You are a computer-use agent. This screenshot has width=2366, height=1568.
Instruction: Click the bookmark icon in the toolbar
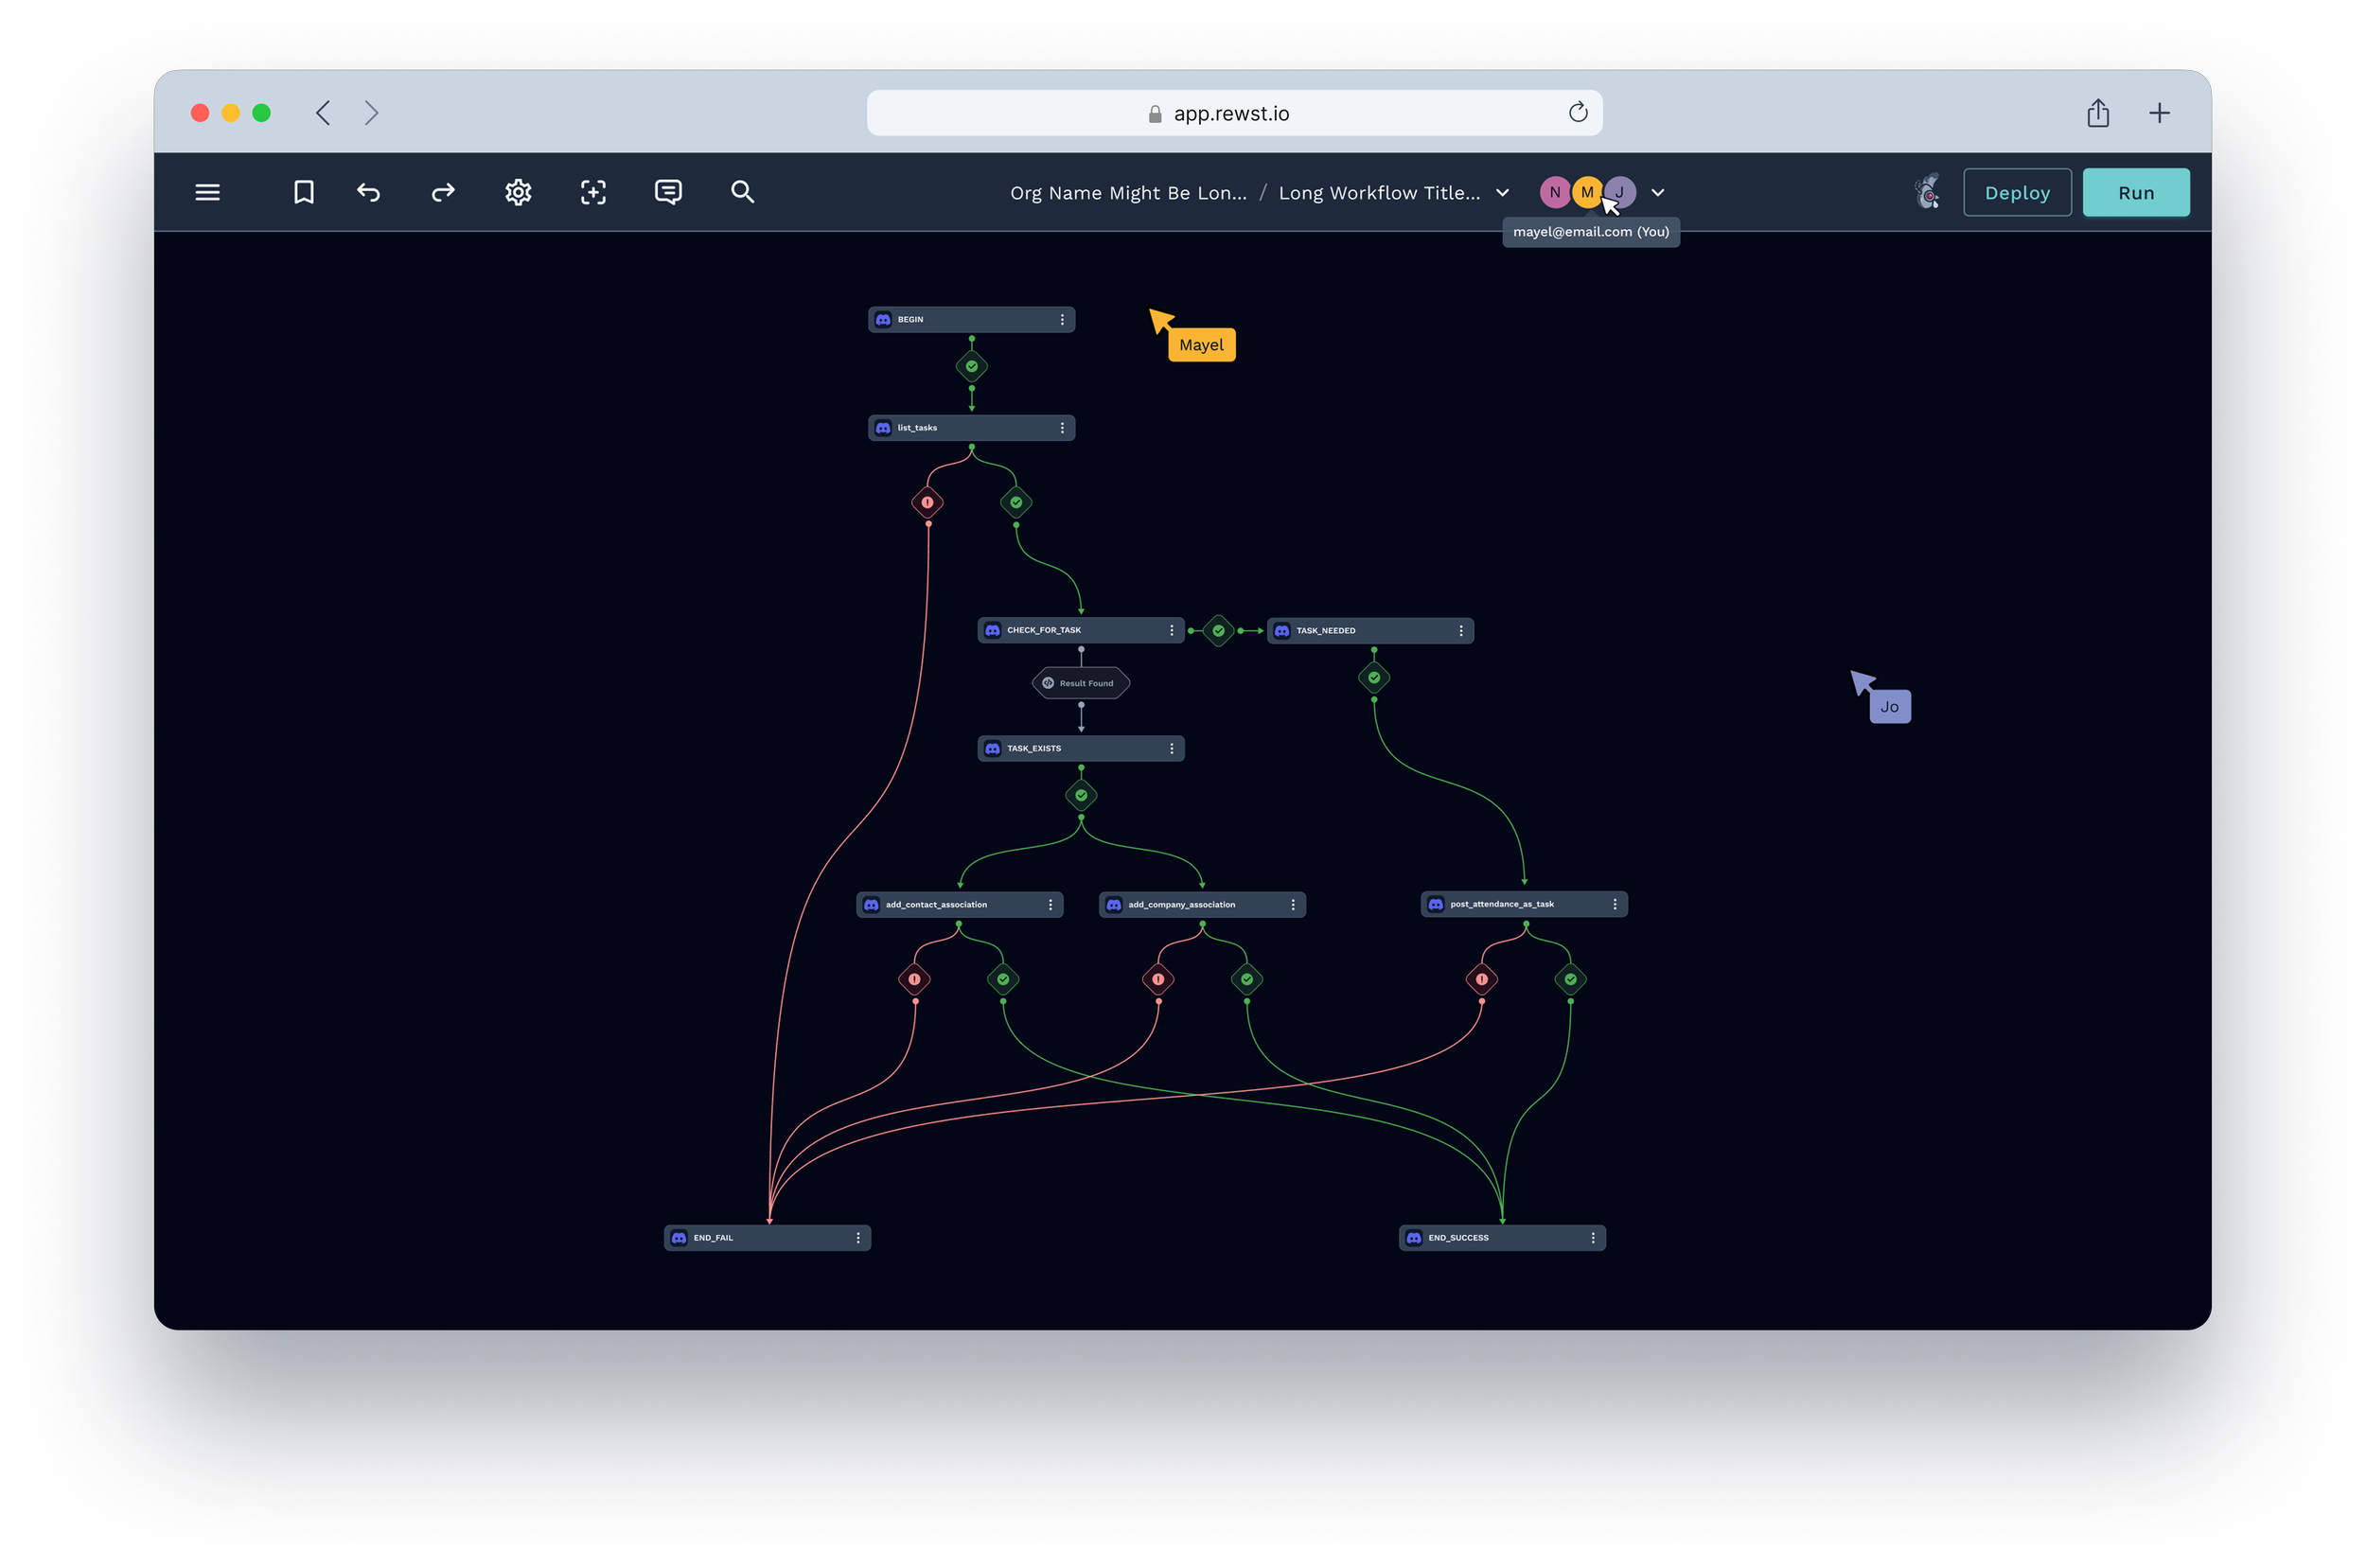[304, 192]
